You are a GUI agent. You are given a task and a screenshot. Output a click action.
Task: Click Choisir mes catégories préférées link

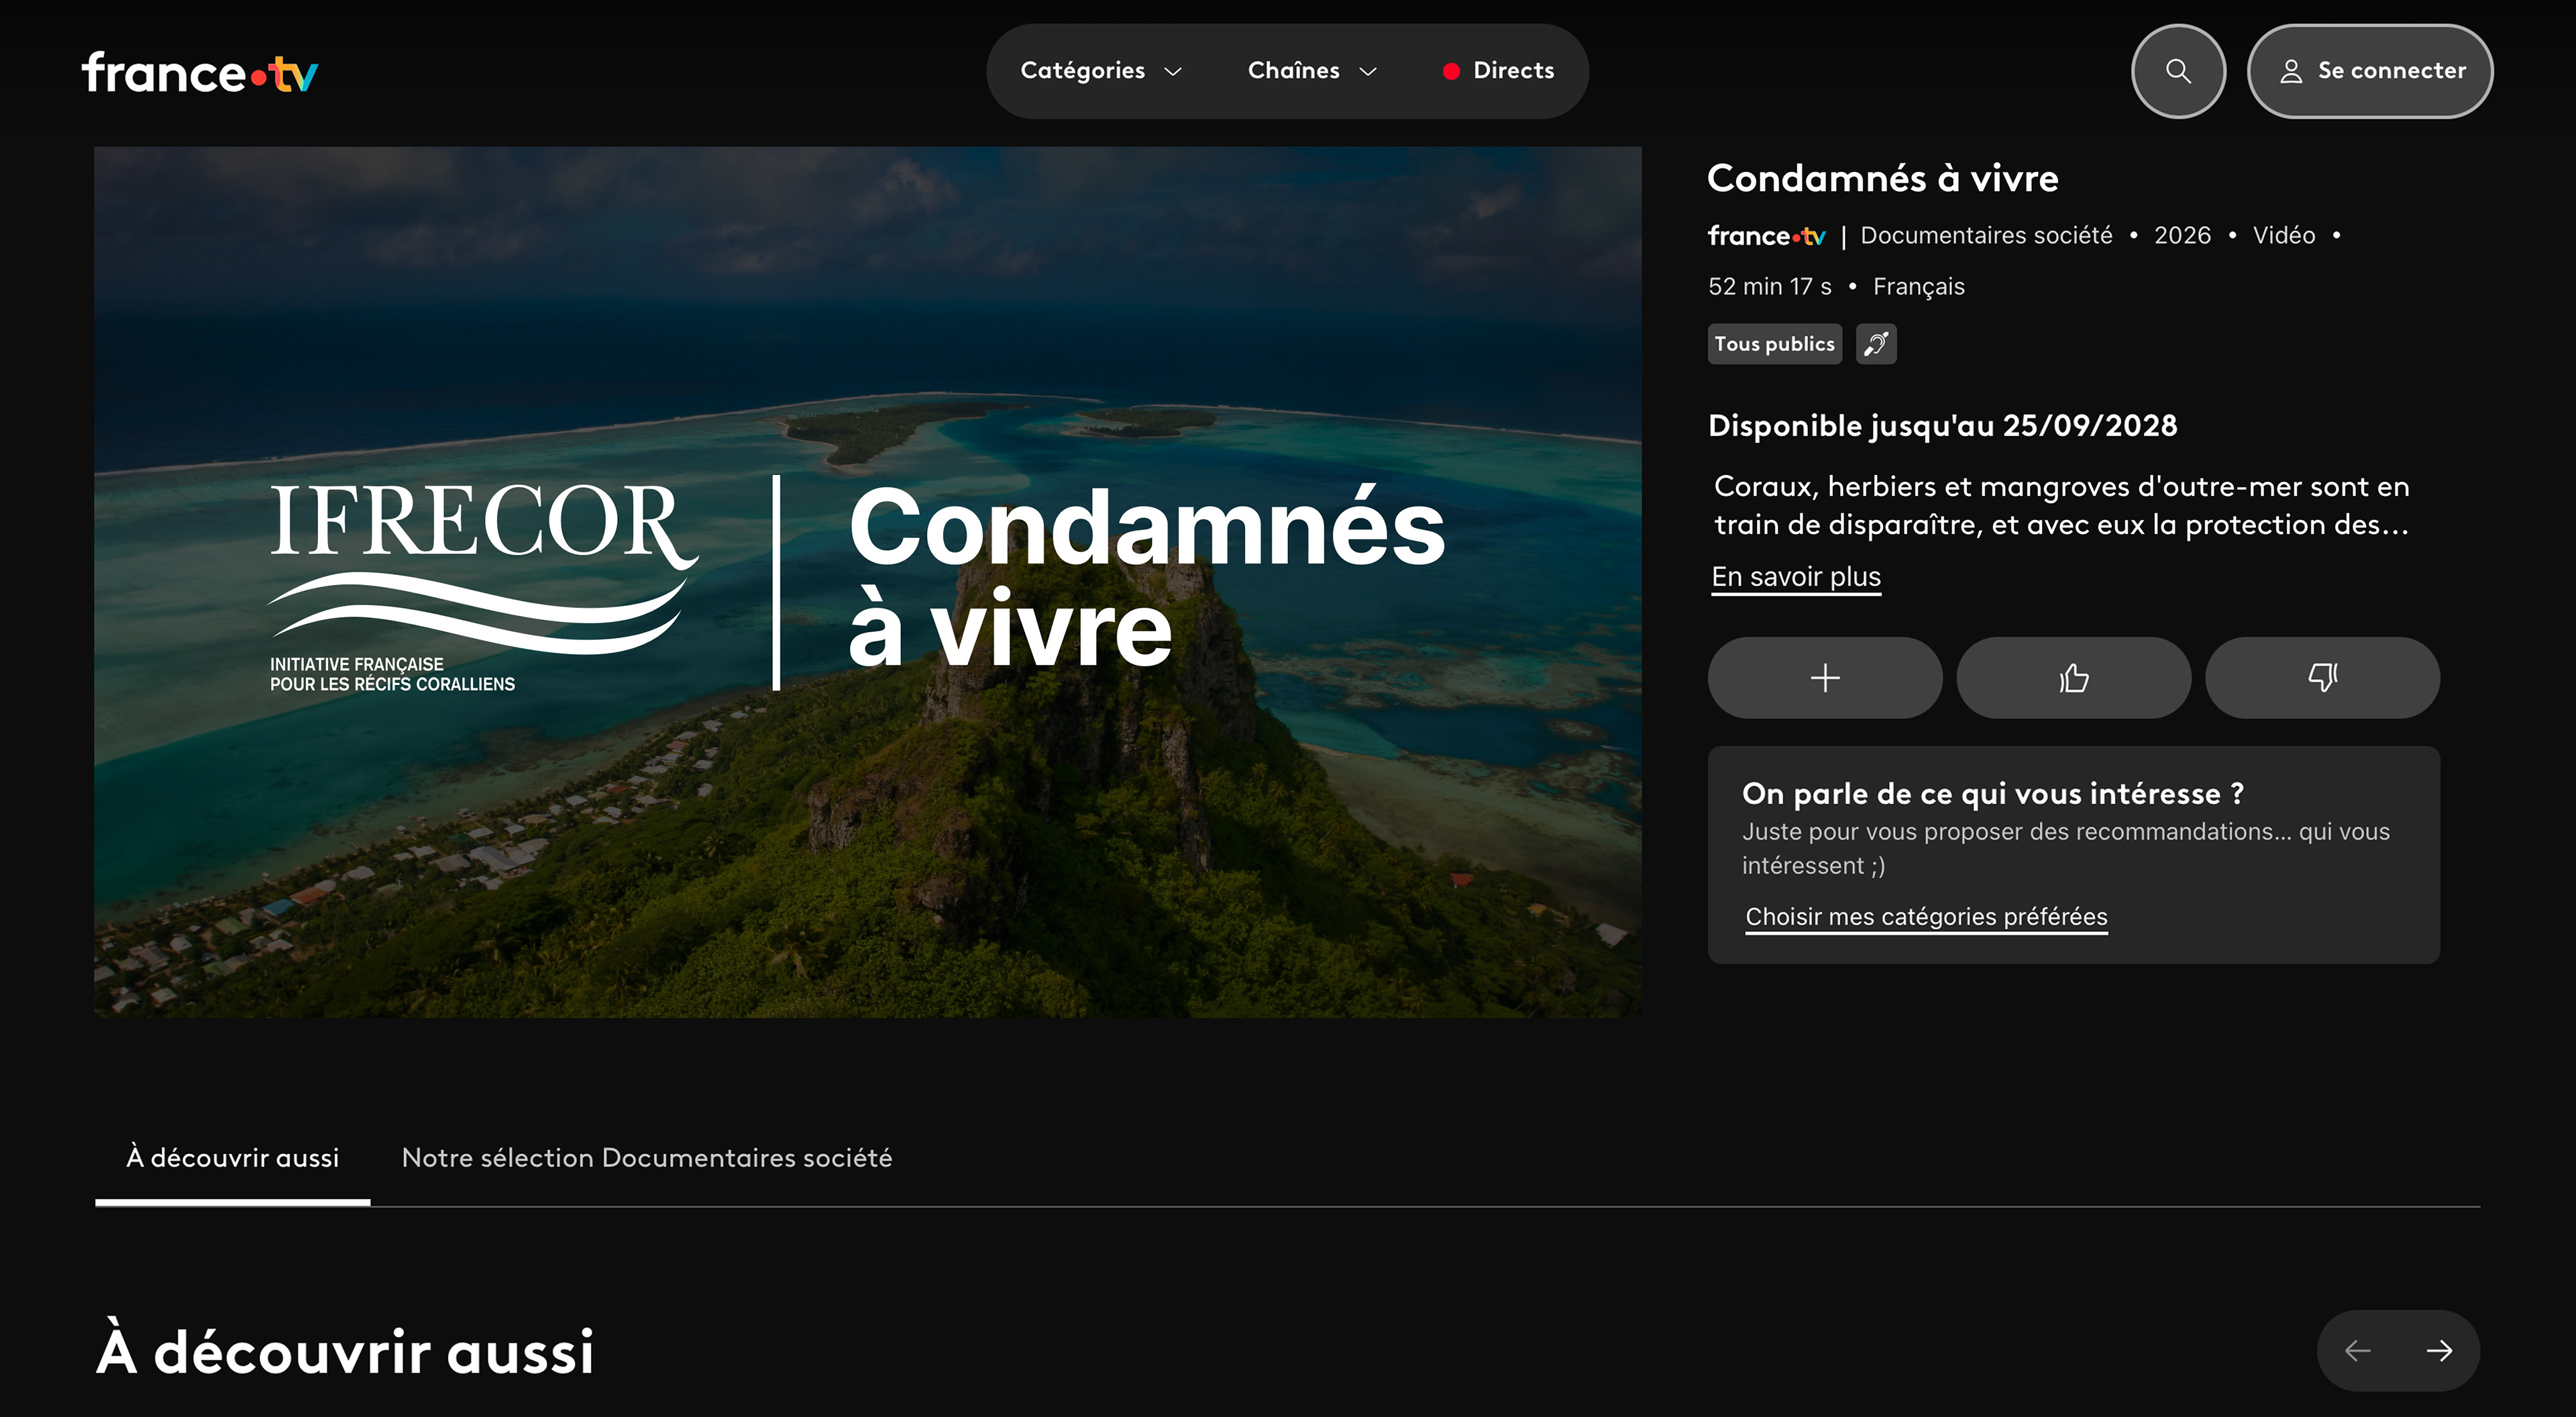(1926, 917)
